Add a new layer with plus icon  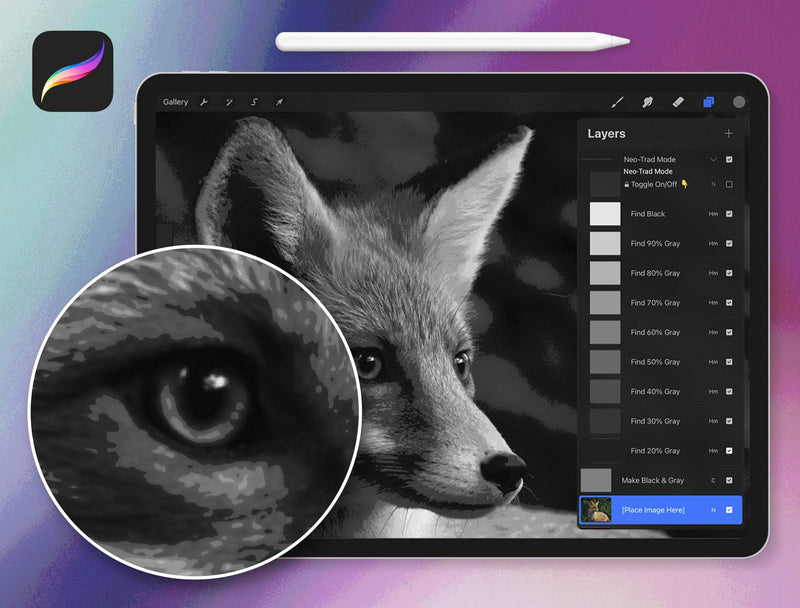[728, 134]
